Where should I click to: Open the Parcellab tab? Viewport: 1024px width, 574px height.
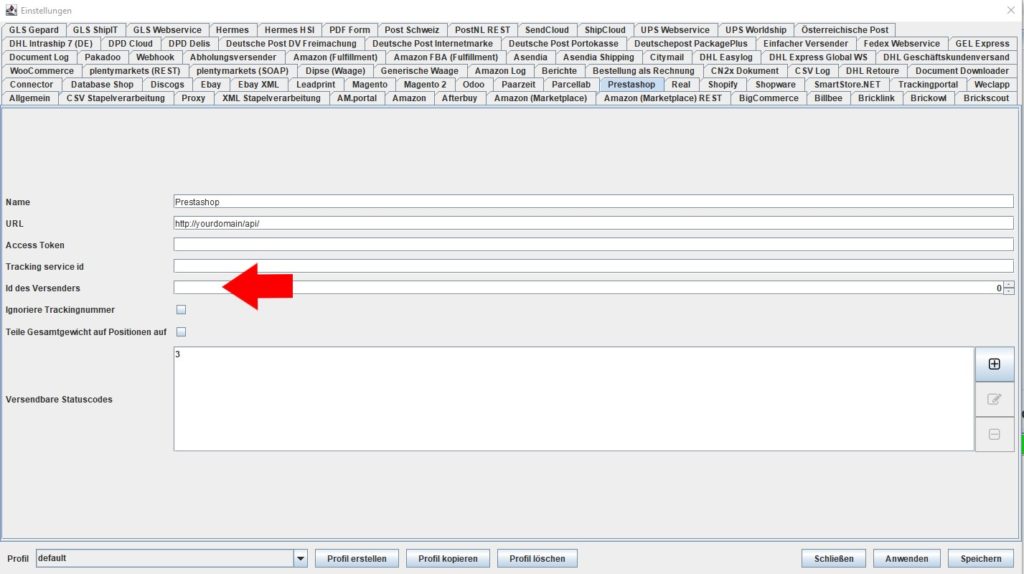[571, 84]
